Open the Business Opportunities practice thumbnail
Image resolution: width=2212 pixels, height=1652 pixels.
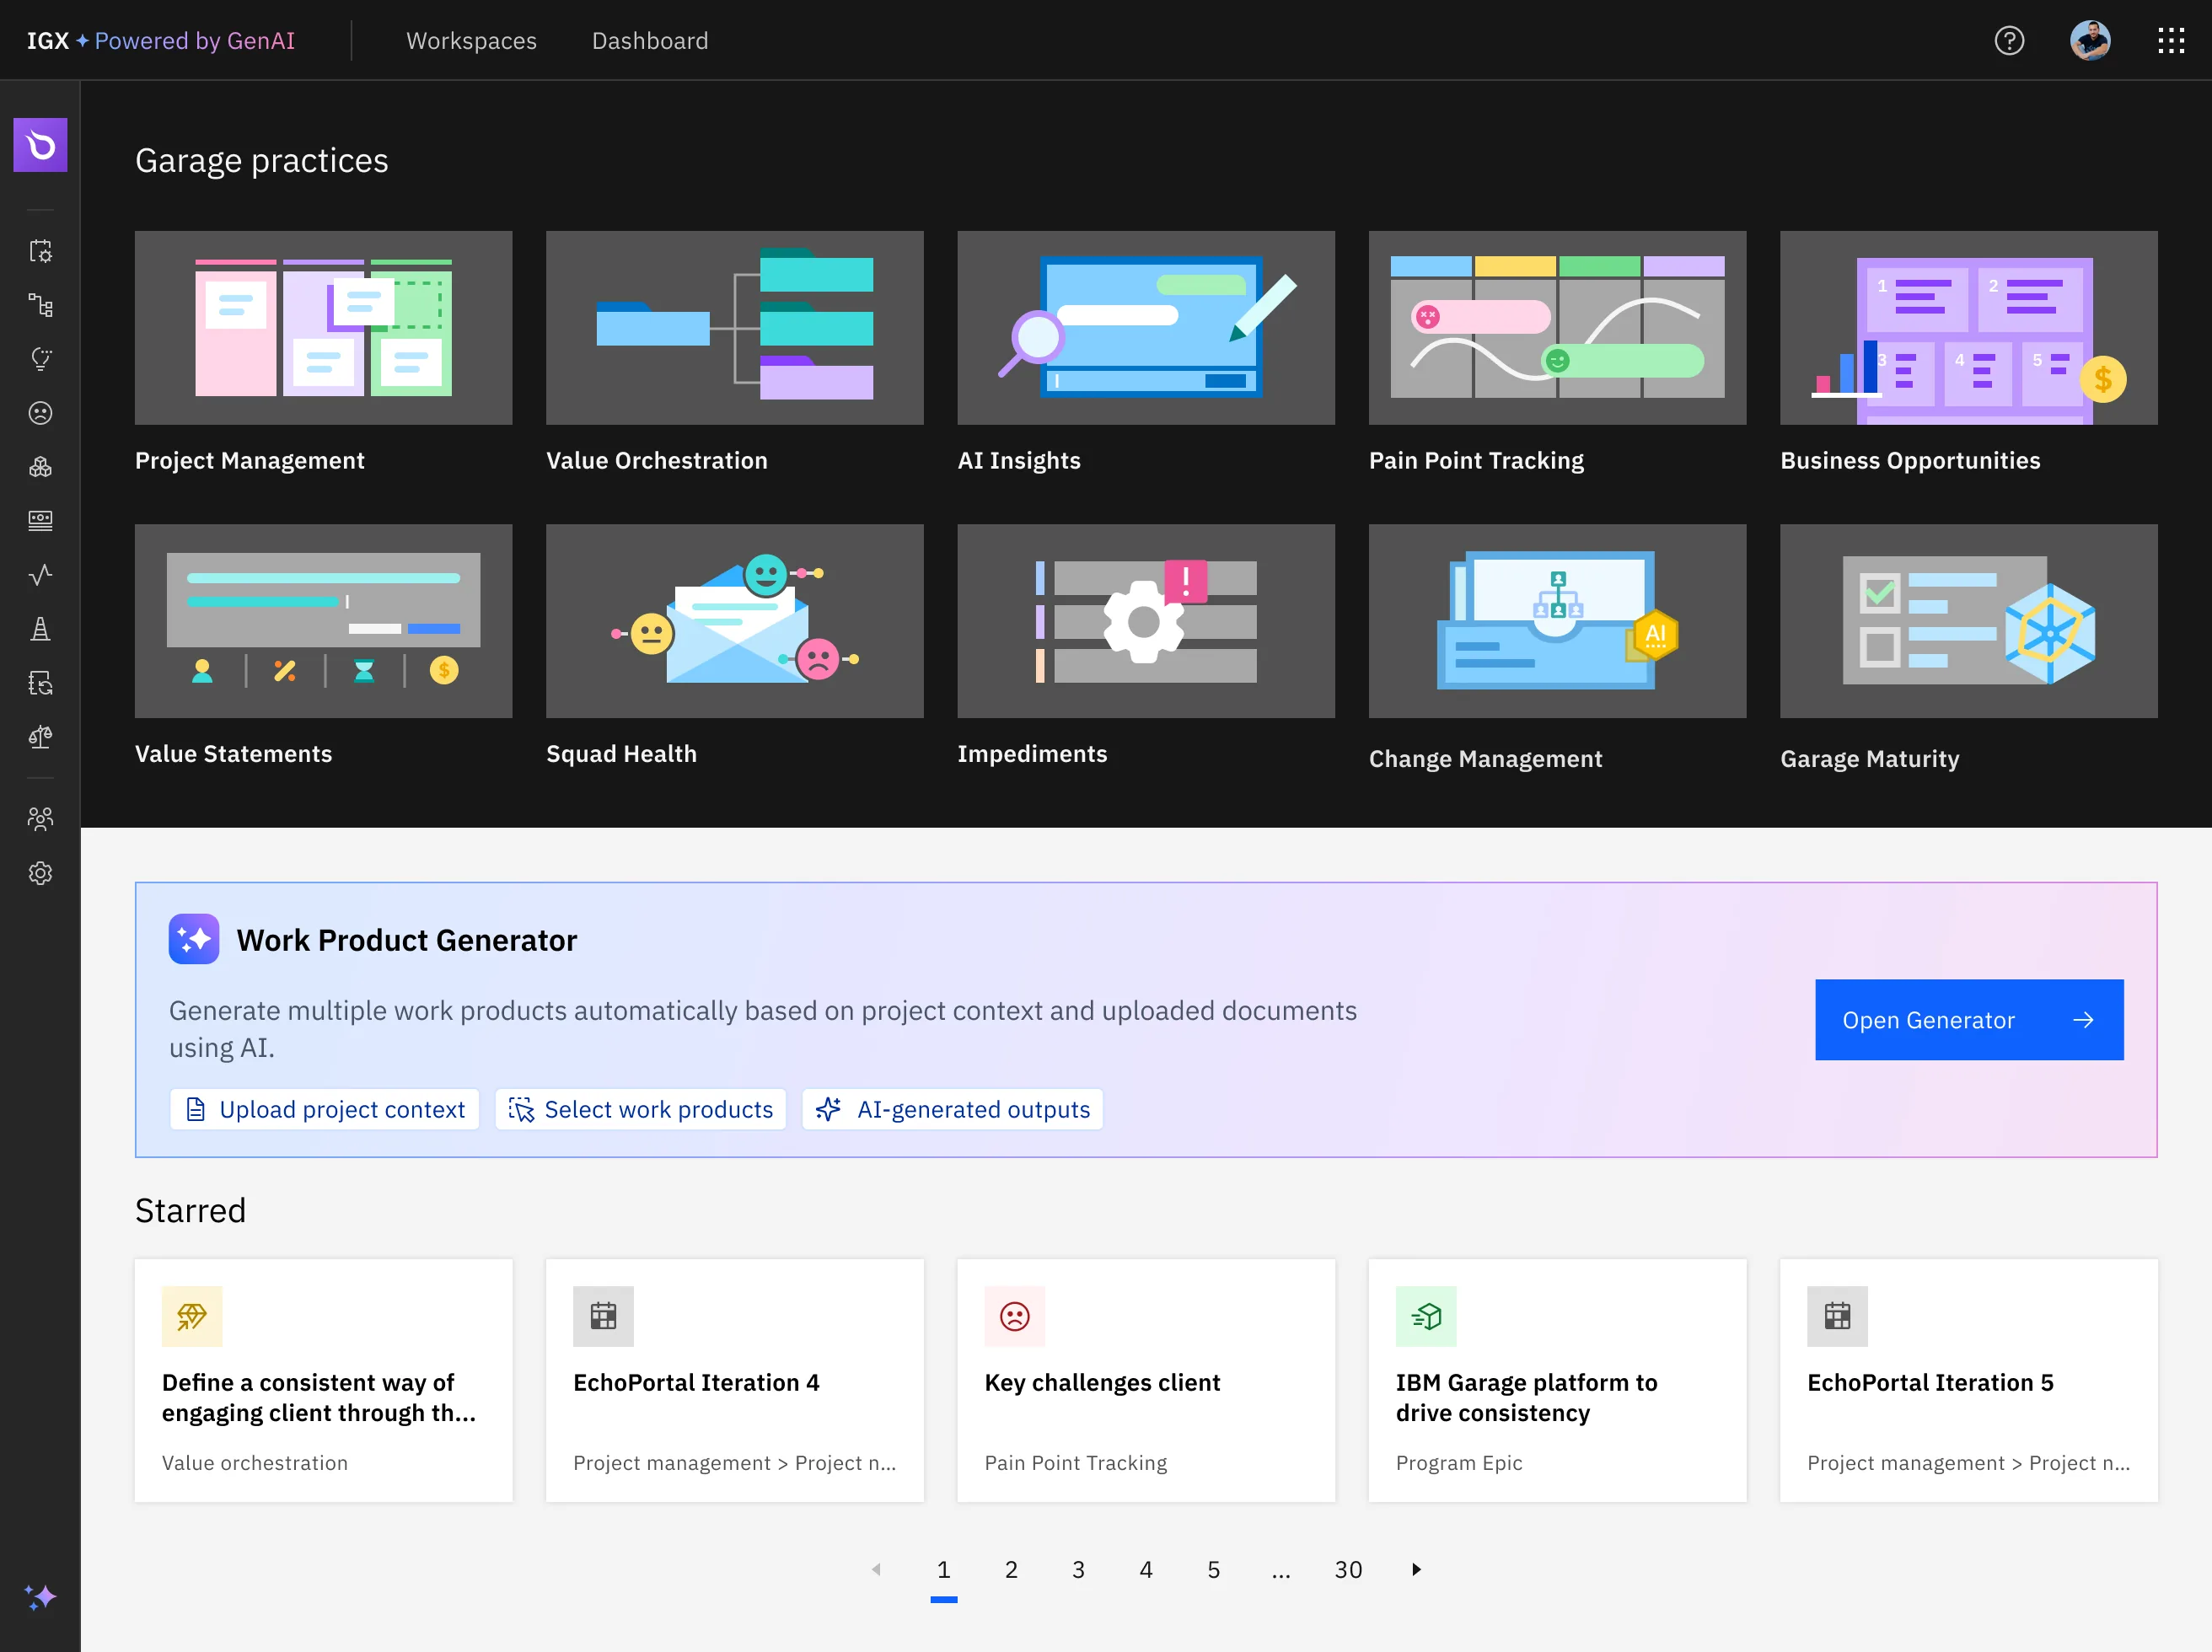coord(1969,328)
